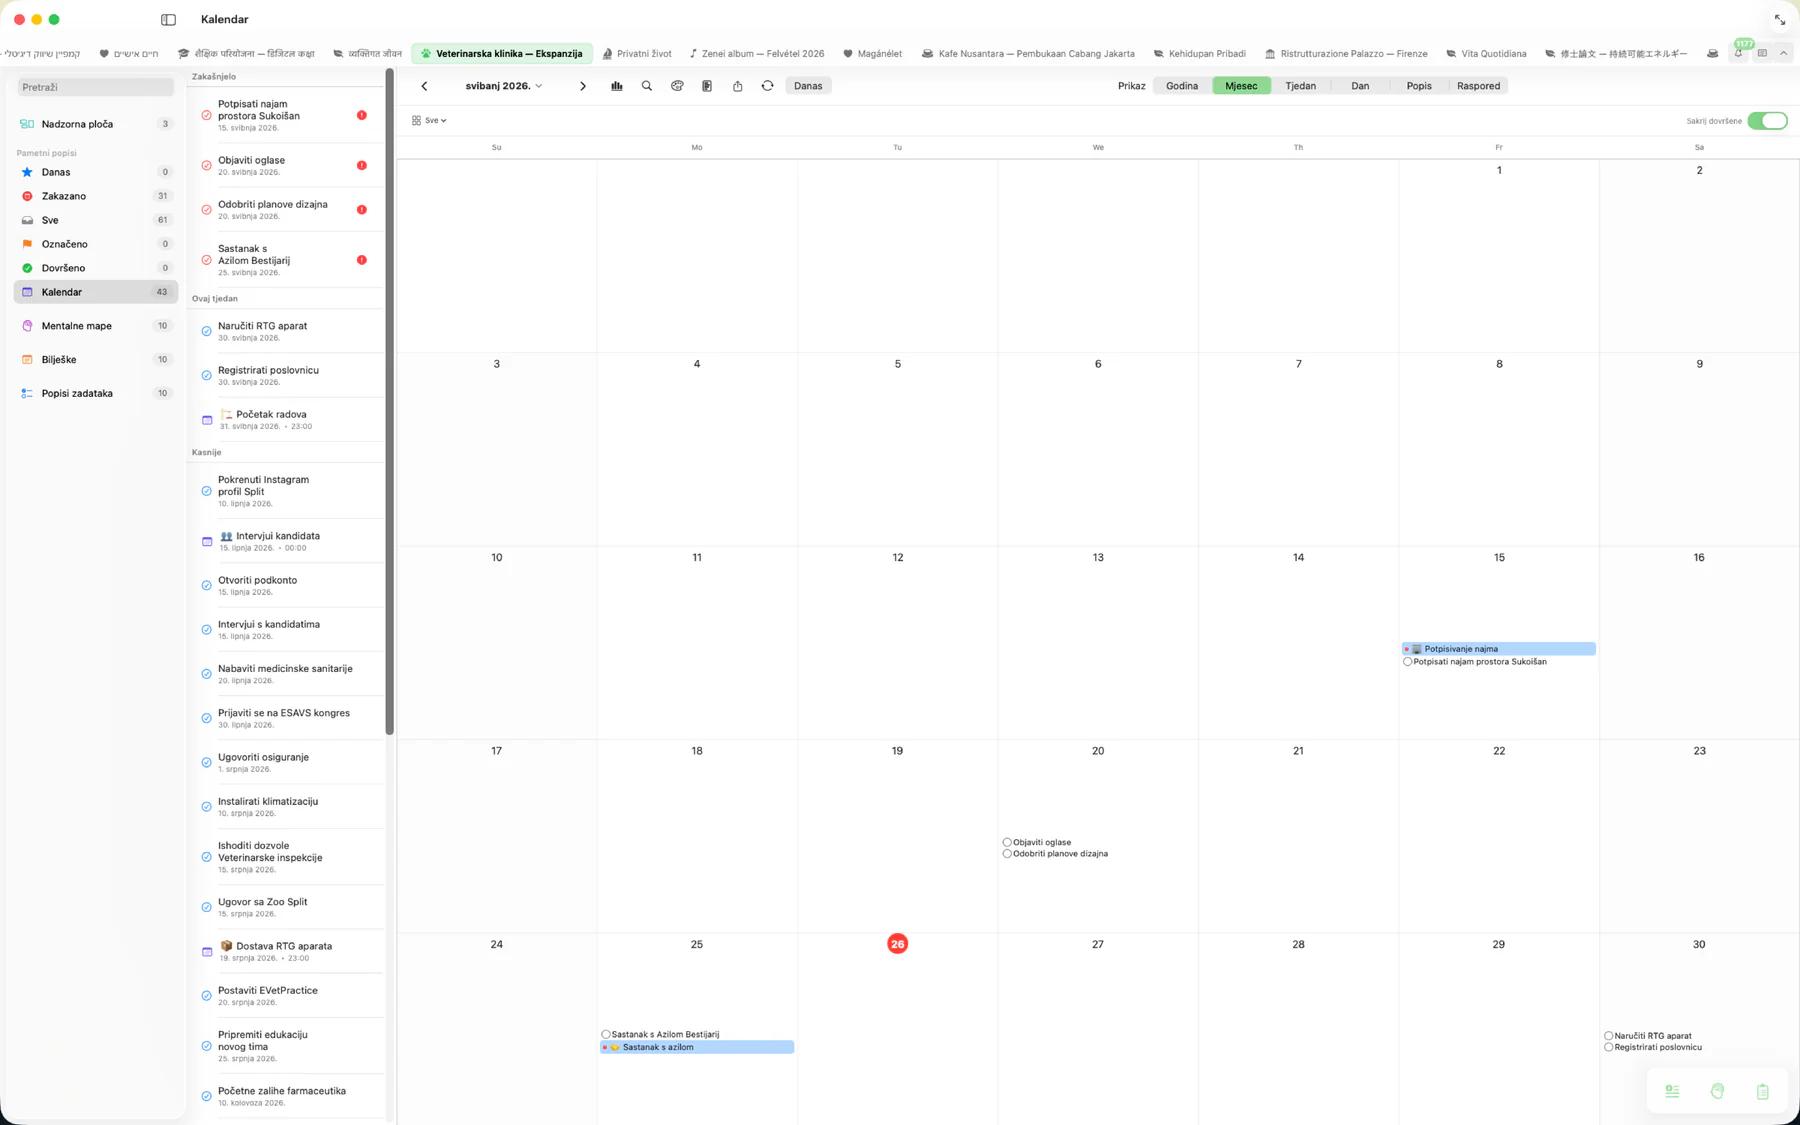Collapse the project tab bar chevron
1800x1125 pixels.
pyautogui.click(x=1783, y=53)
